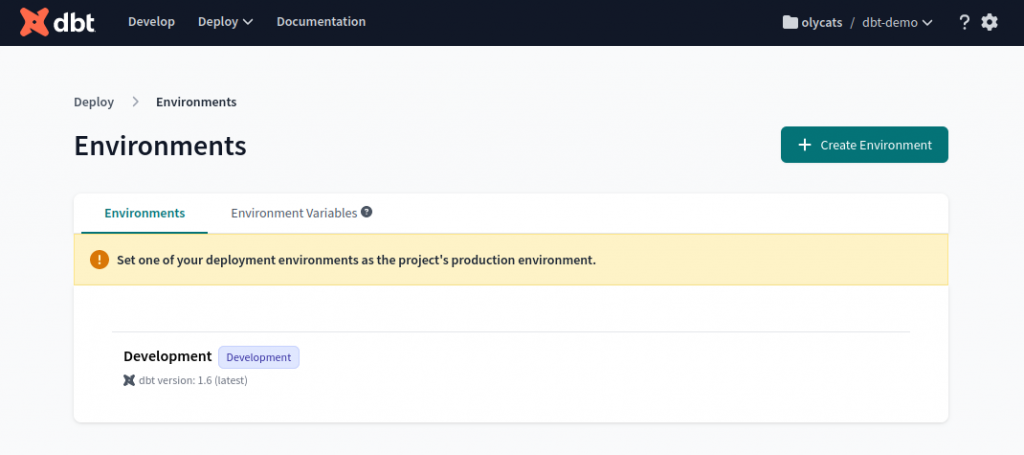Viewport: 1024px width, 455px height.
Task: Open account settings via the gear icon
Action: tap(989, 22)
